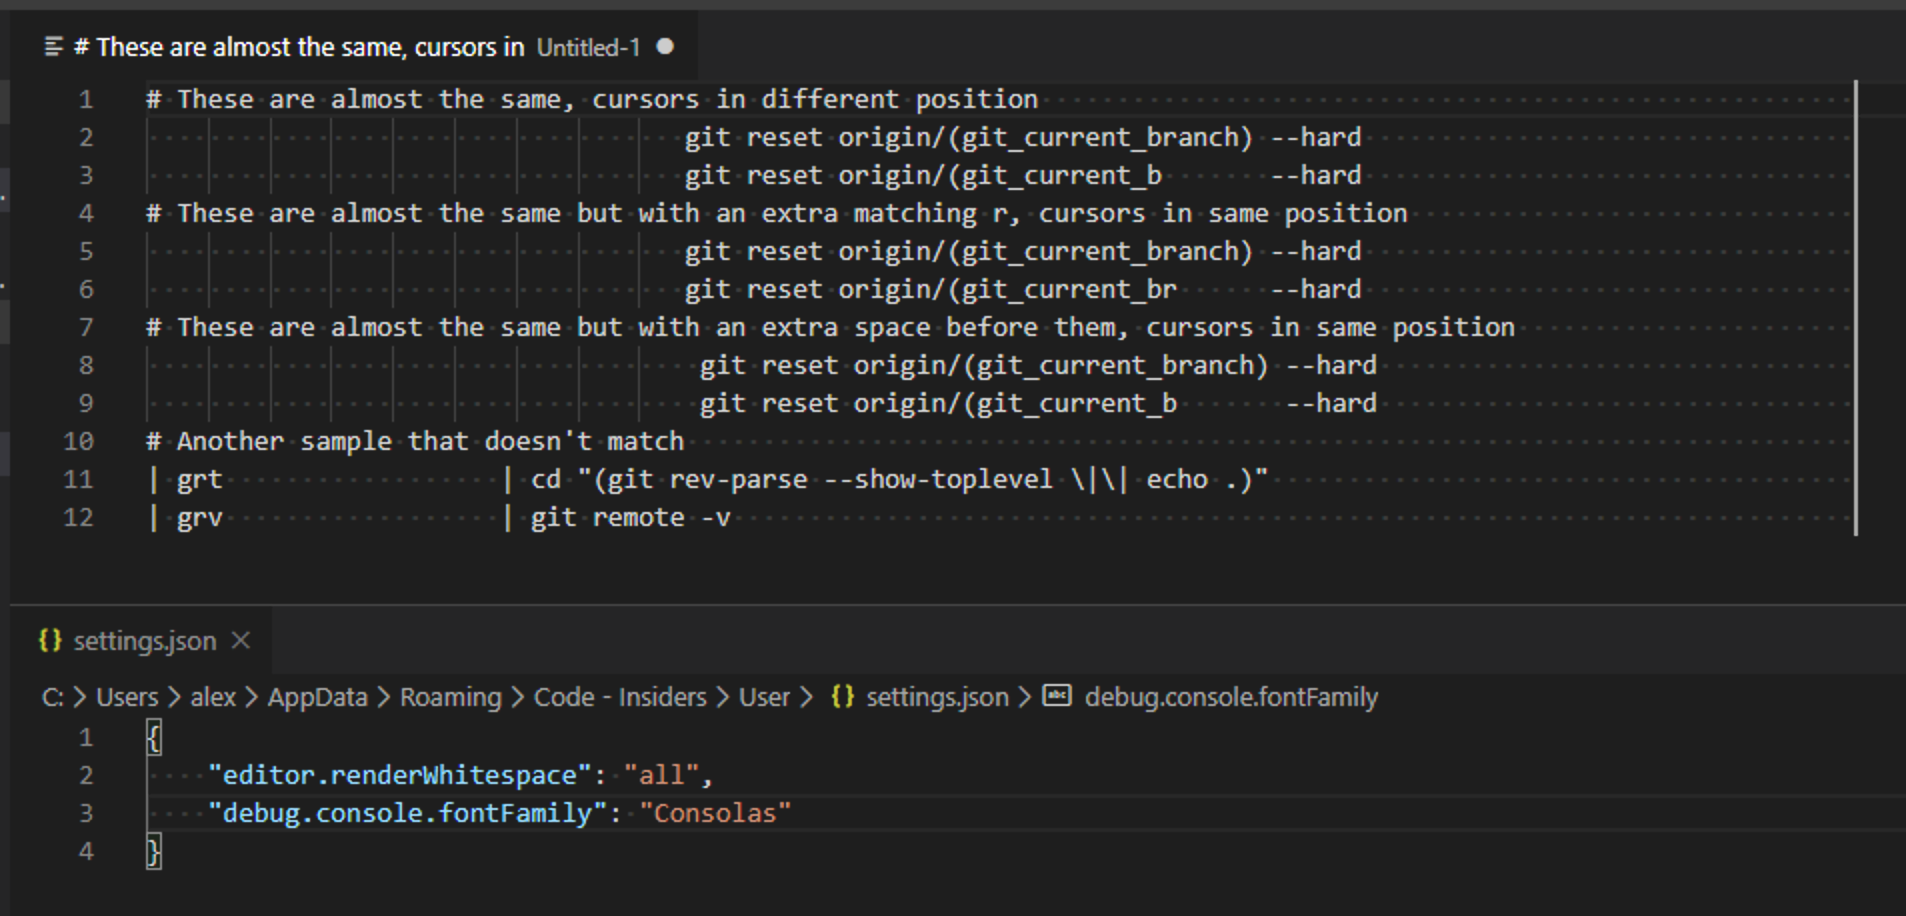Click the unsaved changes dot on Untitled-1 tab
The image size is (1906, 916).
pyautogui.click(x=666, y=47)
